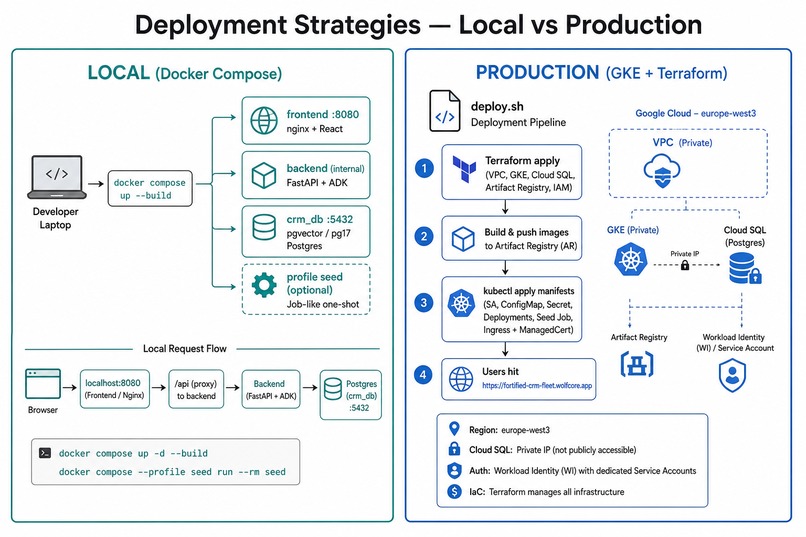
Task: Click the Workload Identity shield person icon
Action: (732, 376)
